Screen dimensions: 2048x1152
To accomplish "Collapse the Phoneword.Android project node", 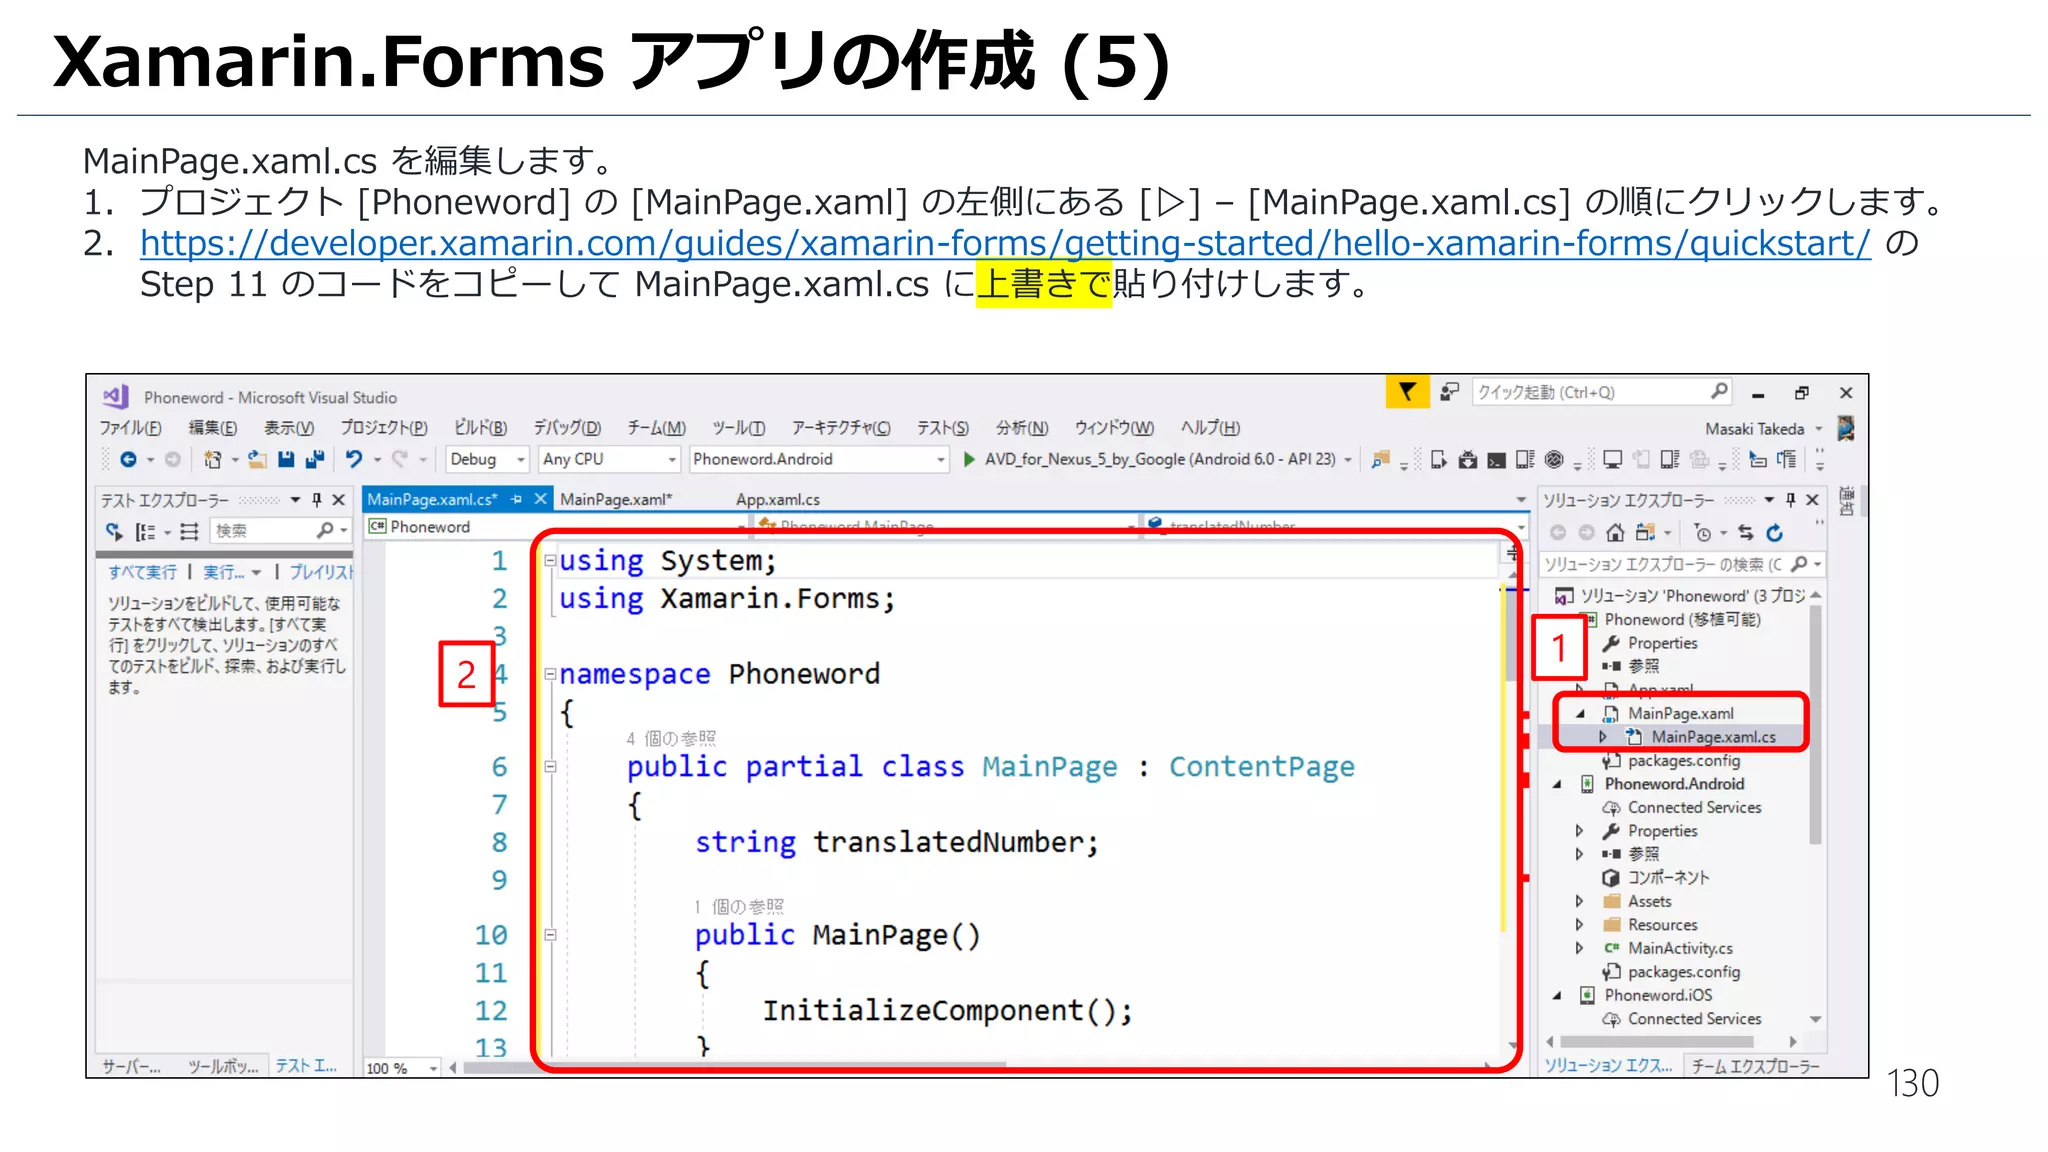I will (1557, 785).
